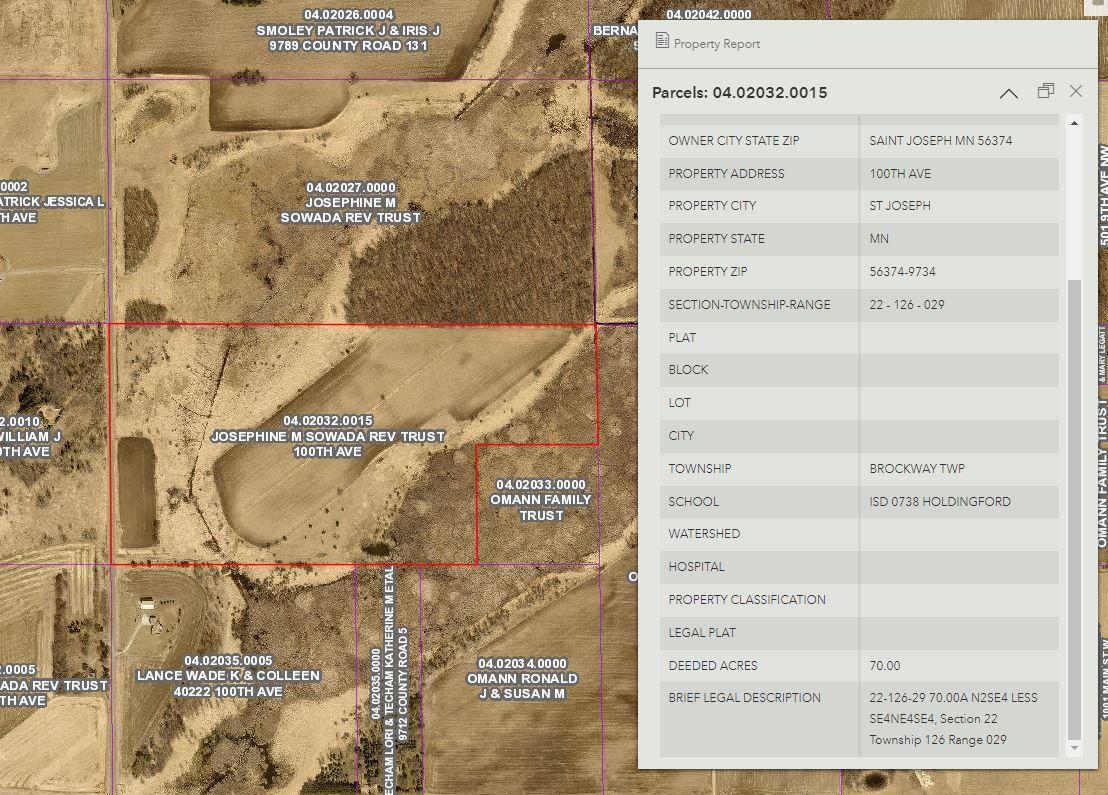Select parcel 04.02033.0000 Omann Family Trust
The image size is (1108, 795).
(x=541, y=500)
